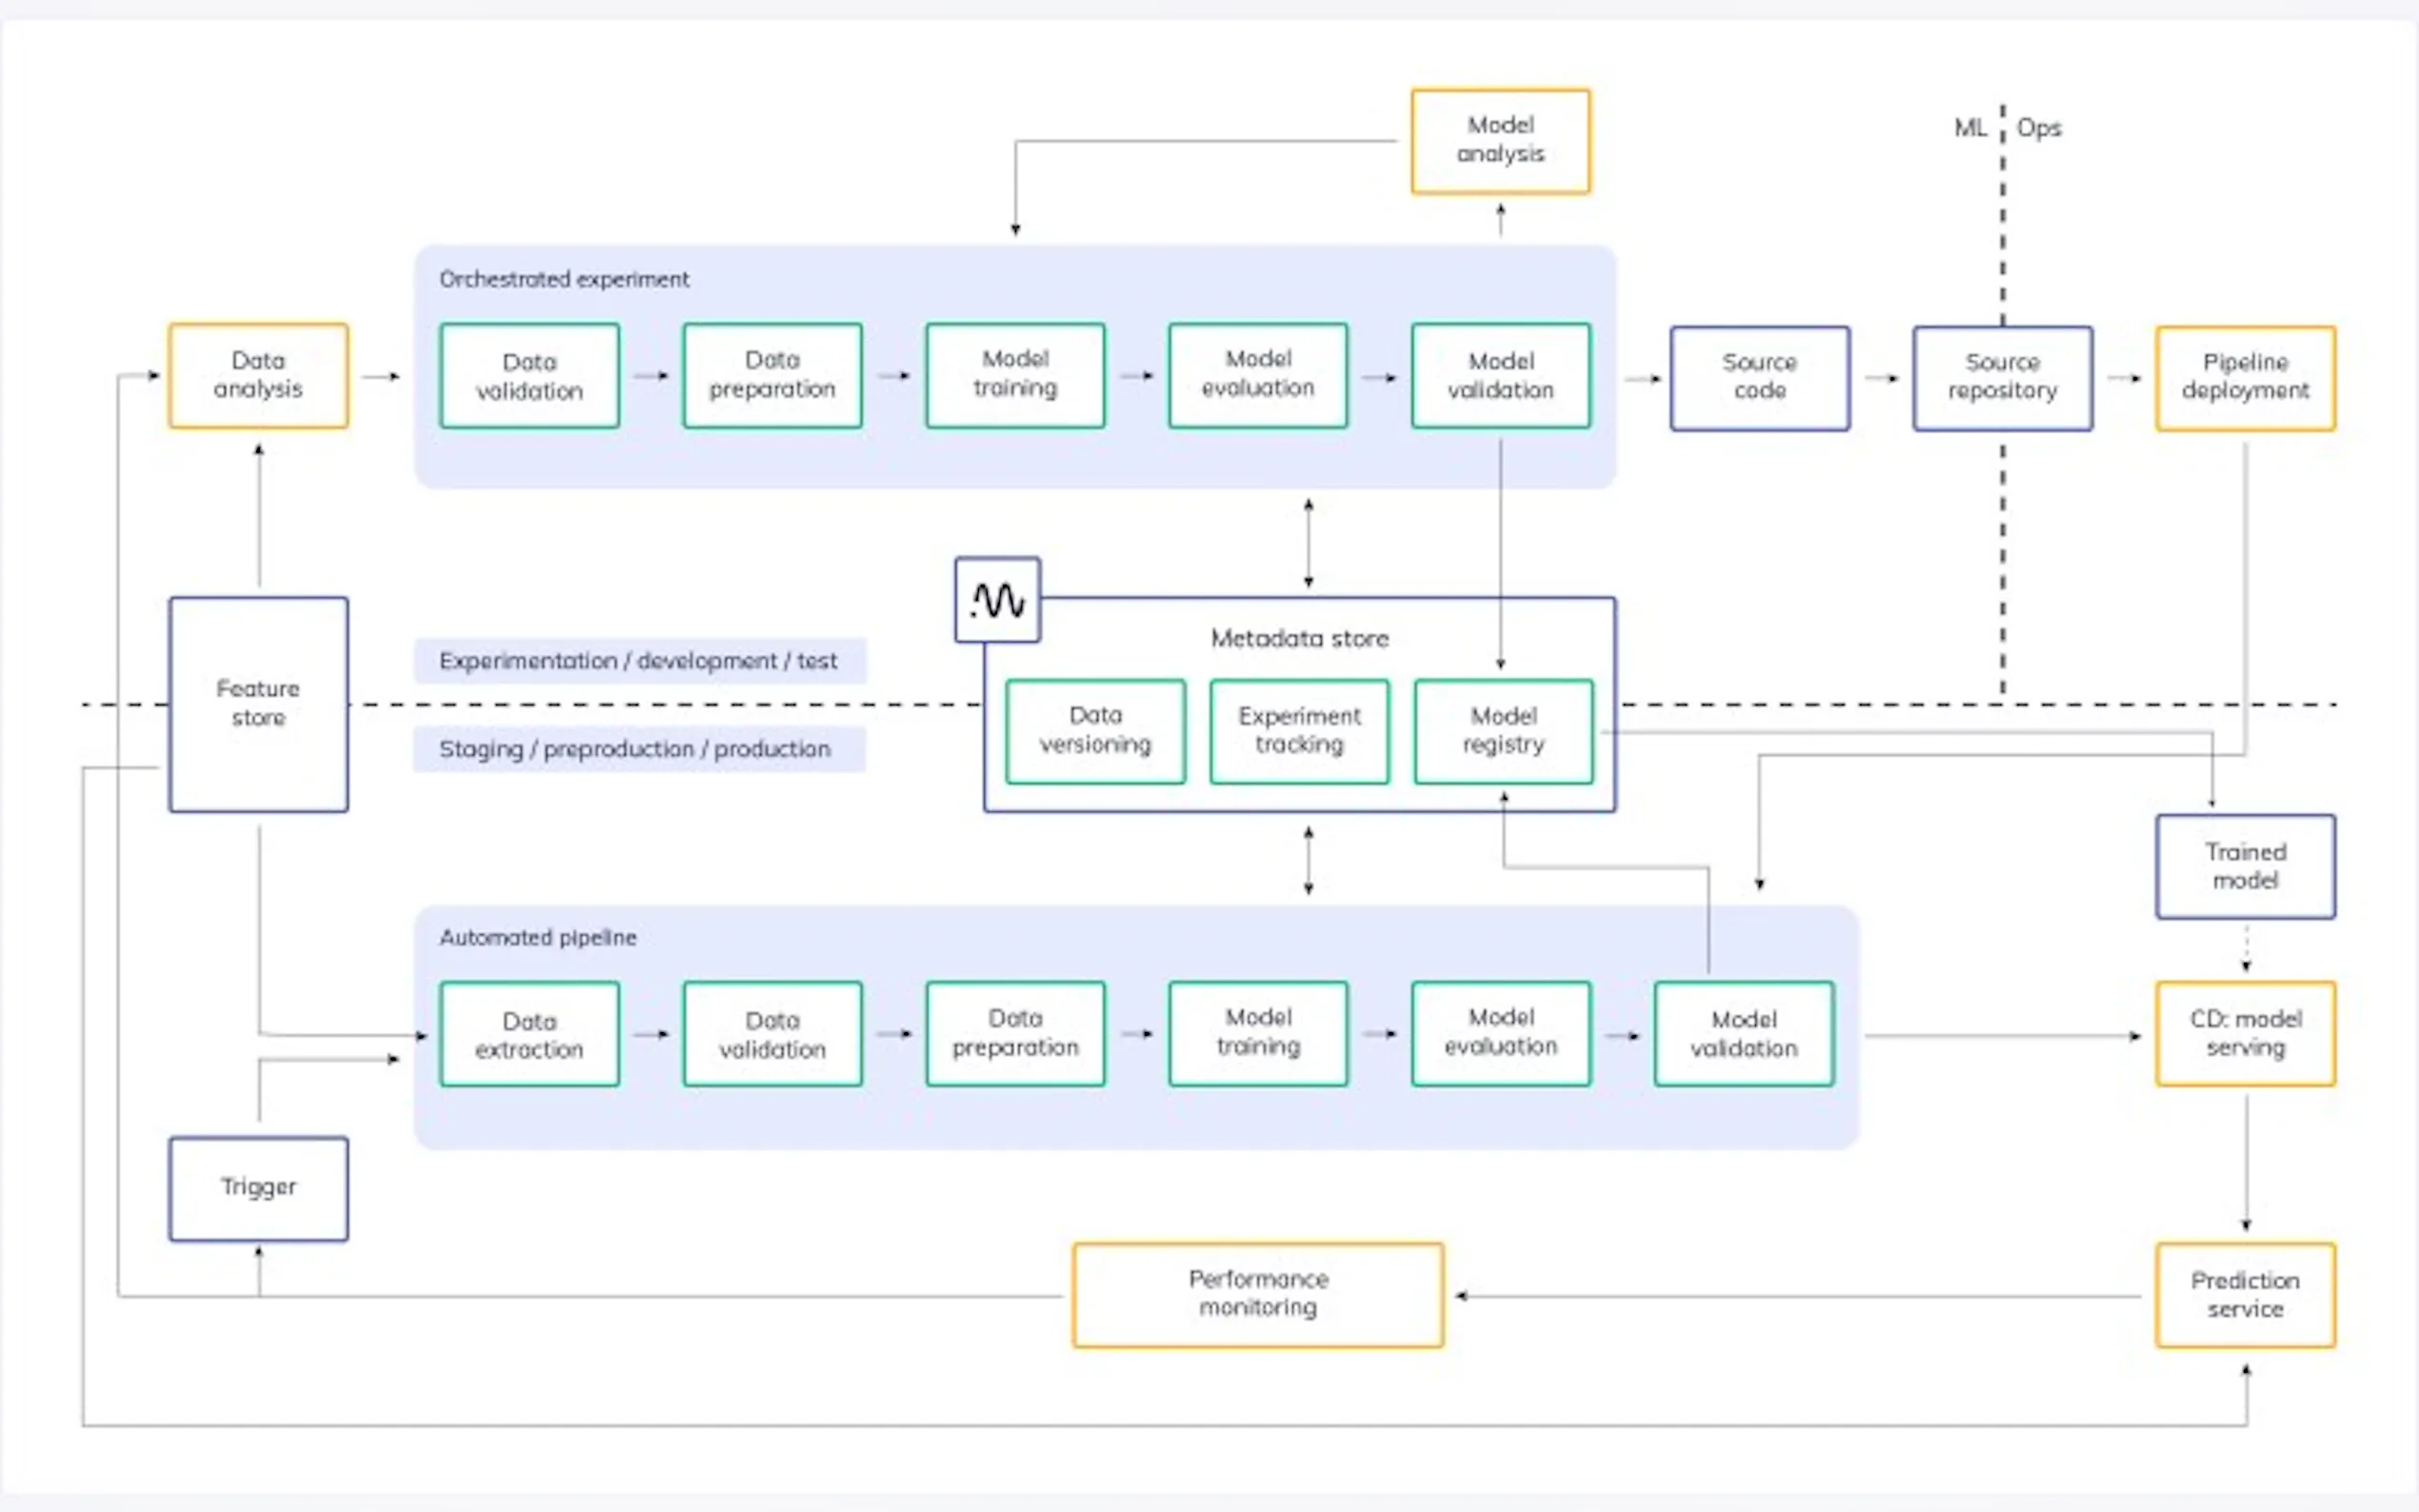Select the Source repository node
The width and height of the screenshot is (2419, 1512).
pos(2002,378)
